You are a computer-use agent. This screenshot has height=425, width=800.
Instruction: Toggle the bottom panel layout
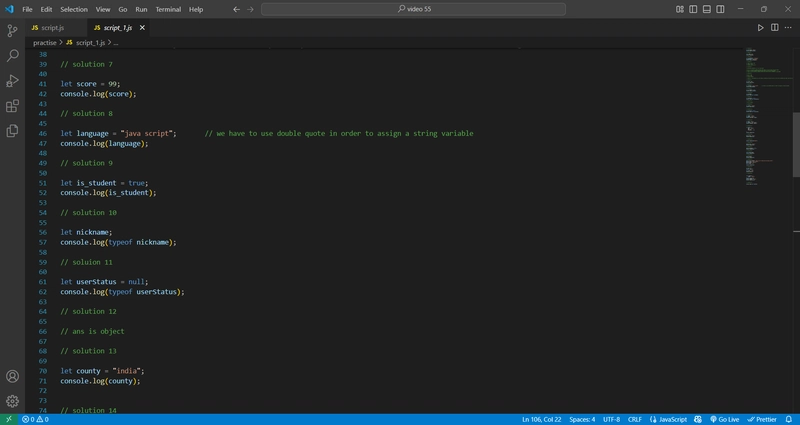707,9
